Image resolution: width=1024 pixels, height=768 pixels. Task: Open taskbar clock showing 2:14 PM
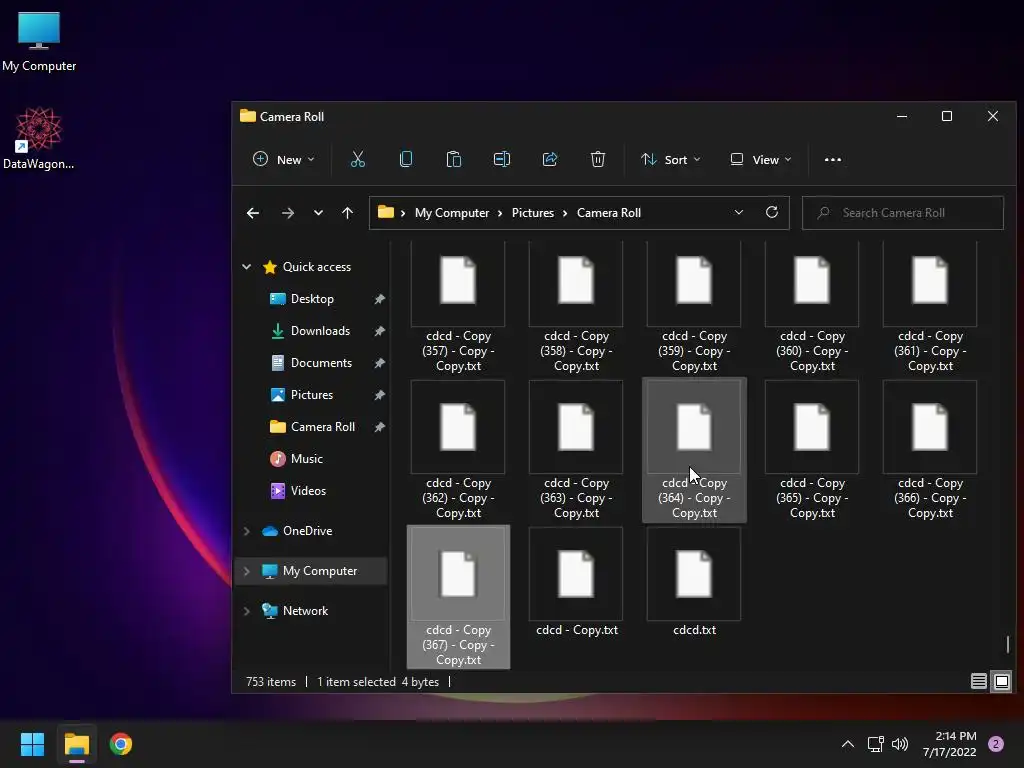(x=950, y=744)
